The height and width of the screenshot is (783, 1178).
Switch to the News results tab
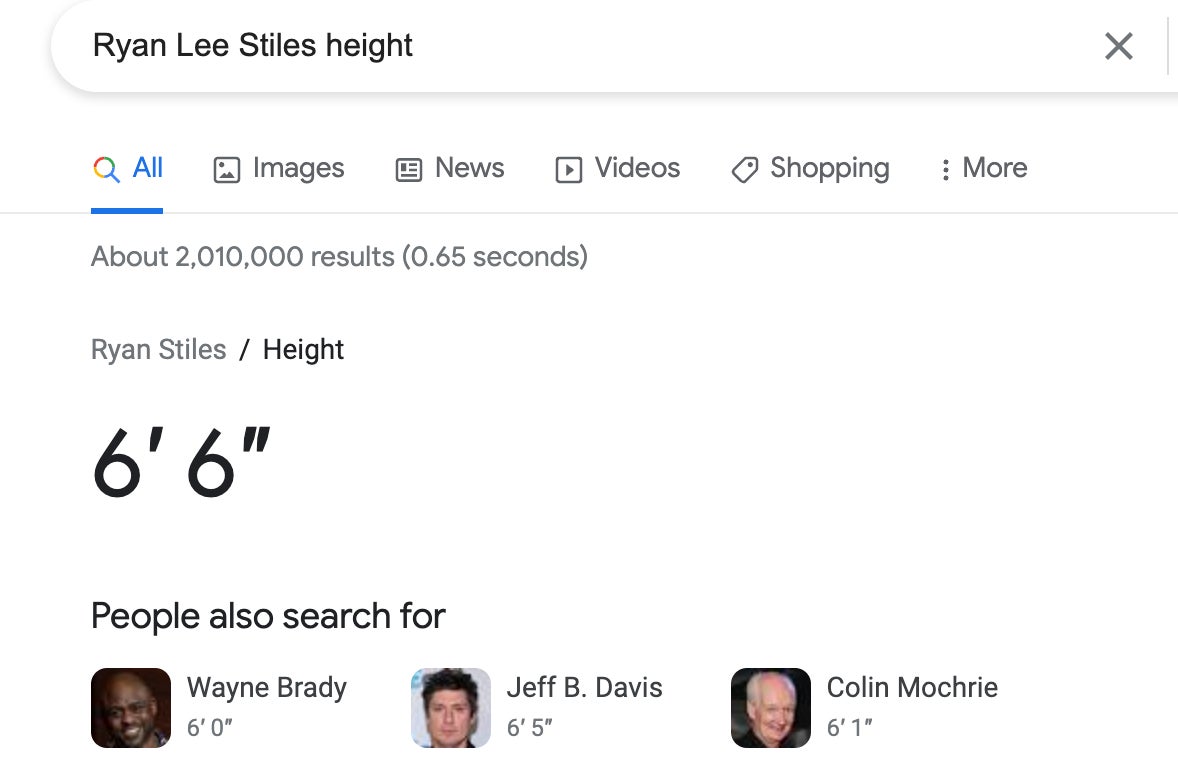click(469, 168)
